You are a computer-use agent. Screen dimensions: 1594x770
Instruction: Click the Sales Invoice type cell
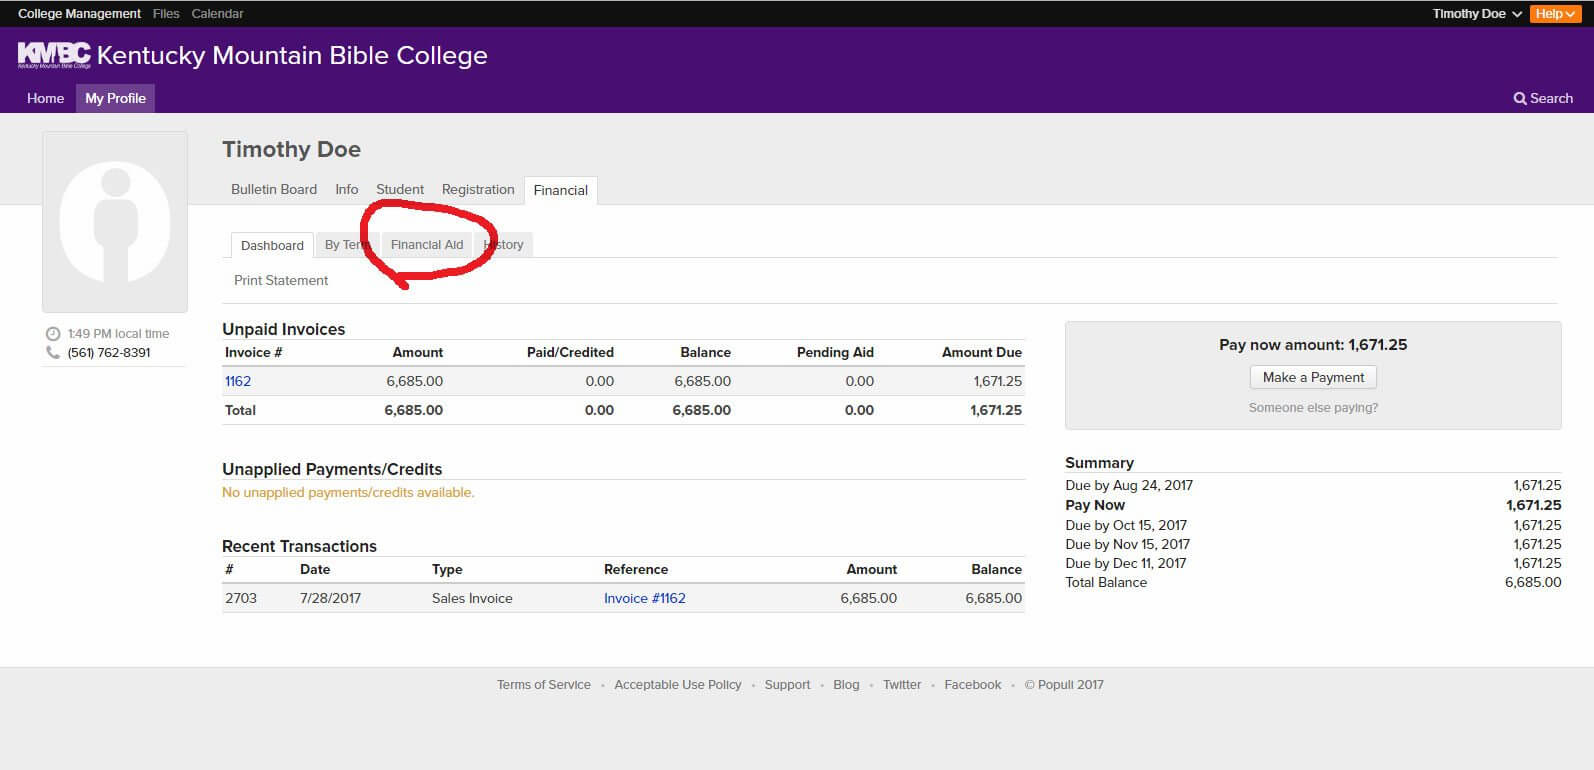[x=472, y=598]
